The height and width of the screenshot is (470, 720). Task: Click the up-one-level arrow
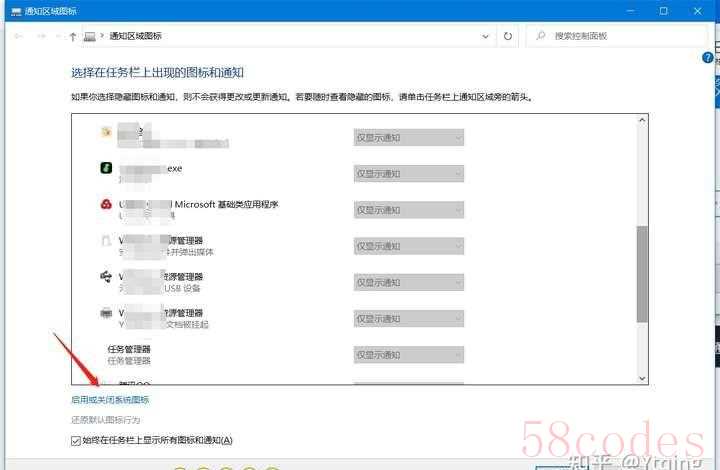[73, 36]
